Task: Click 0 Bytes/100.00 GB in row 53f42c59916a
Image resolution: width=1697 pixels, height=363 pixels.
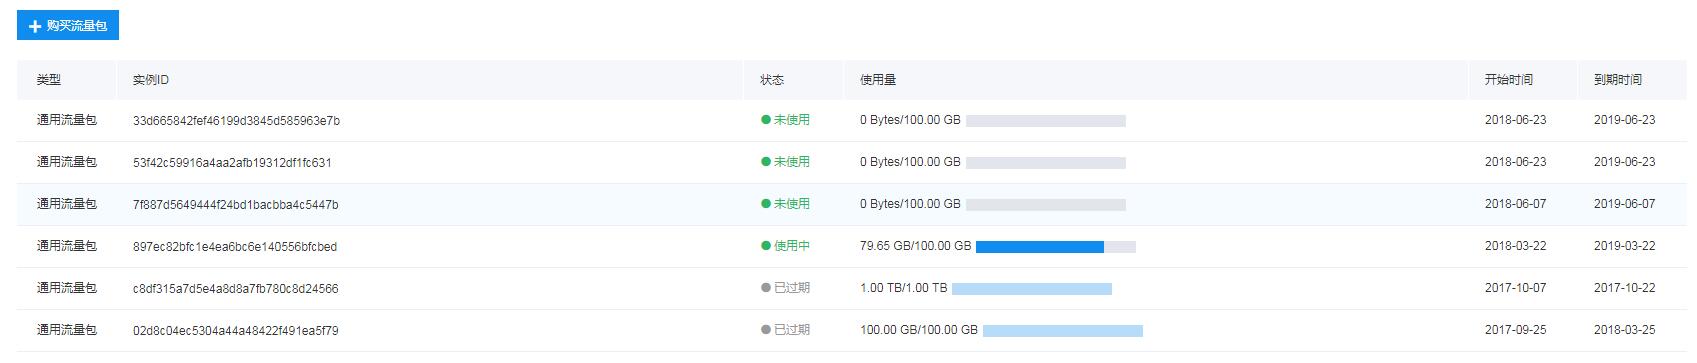Action: click(910, 162)
